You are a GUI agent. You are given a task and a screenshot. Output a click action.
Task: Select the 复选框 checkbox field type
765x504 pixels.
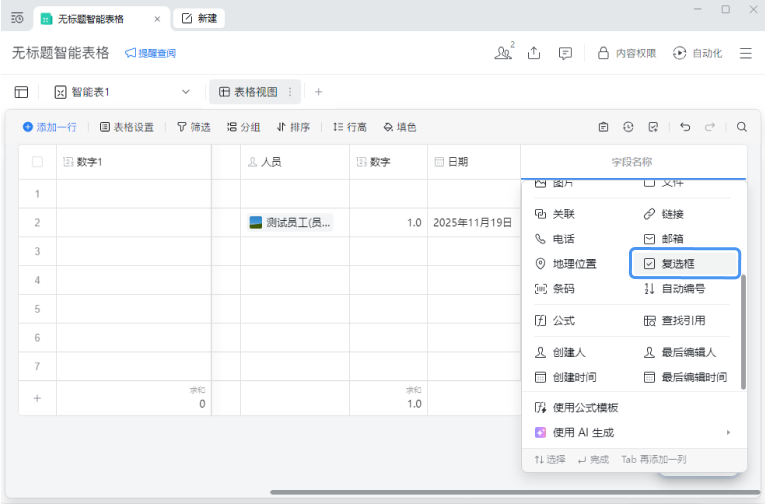point(685,264)
